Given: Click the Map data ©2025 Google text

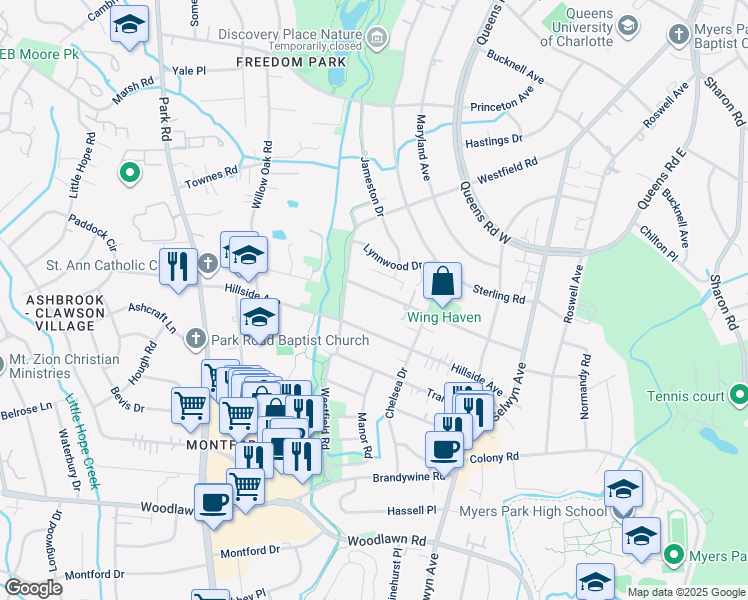Looking at the screenshot, I should (x=686, y=592).
